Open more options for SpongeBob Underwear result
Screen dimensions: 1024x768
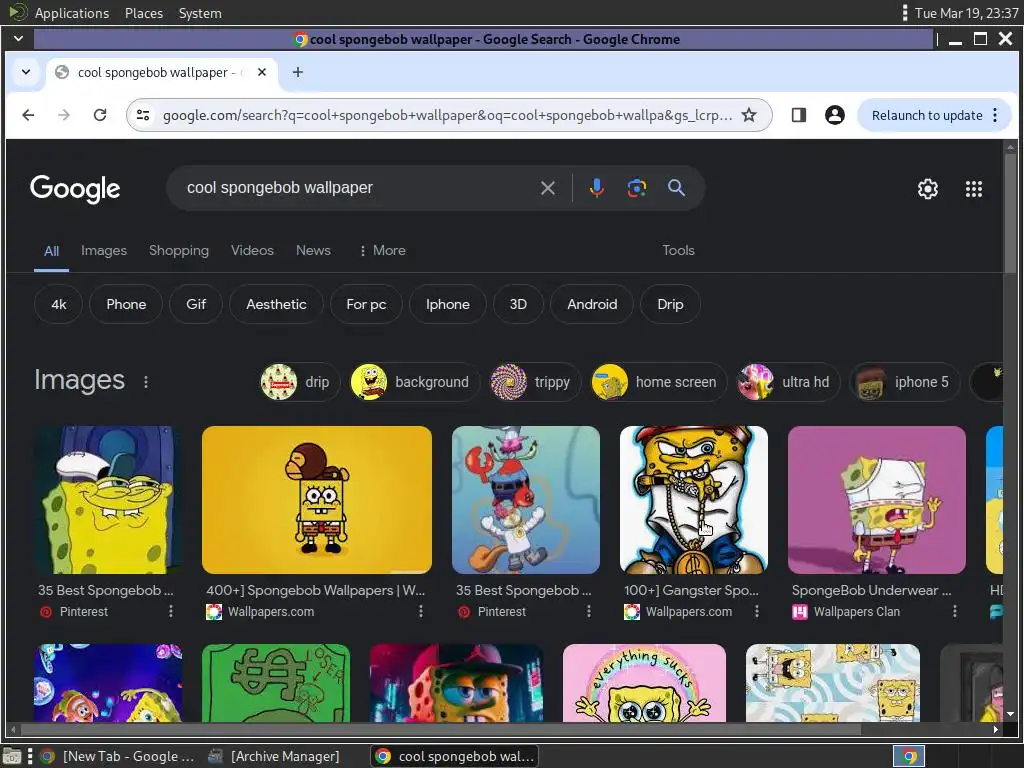tap(954, 611)
